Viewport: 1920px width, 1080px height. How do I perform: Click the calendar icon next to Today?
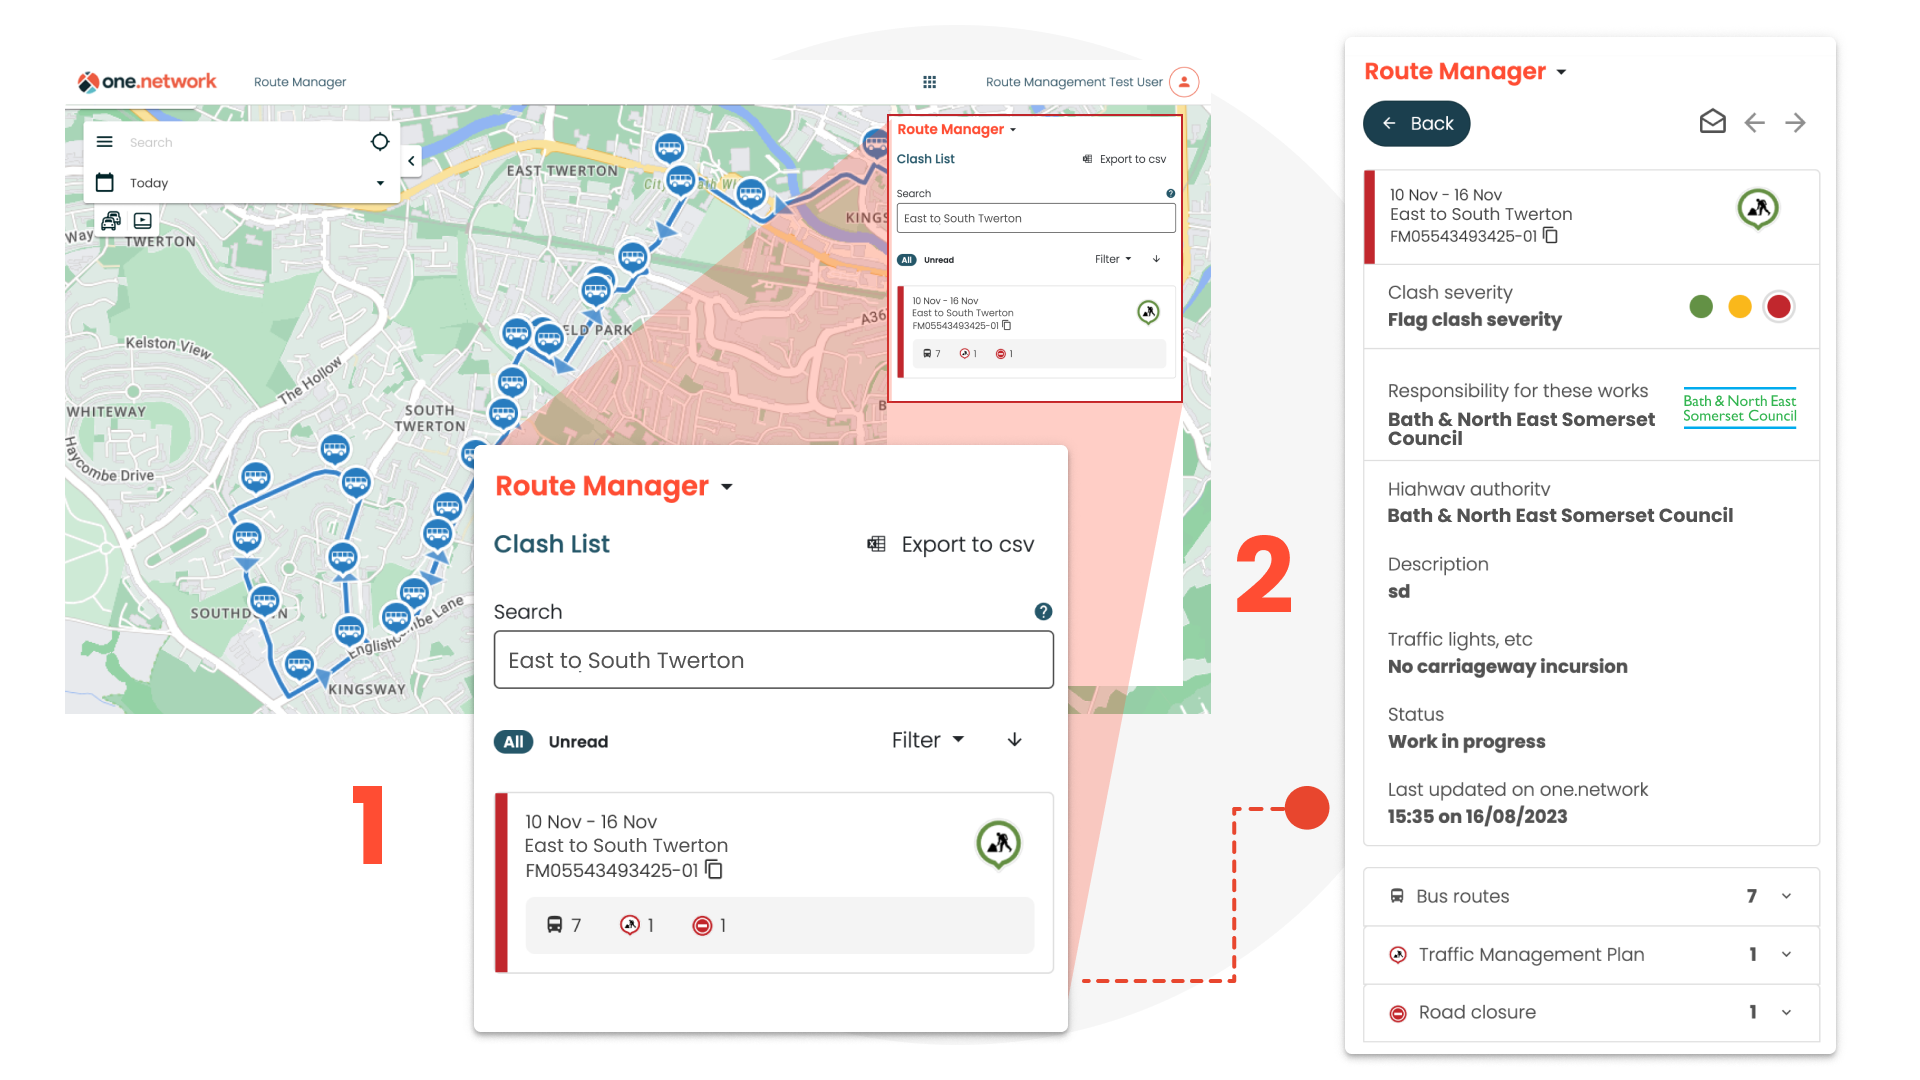click(x=105, y=182)
